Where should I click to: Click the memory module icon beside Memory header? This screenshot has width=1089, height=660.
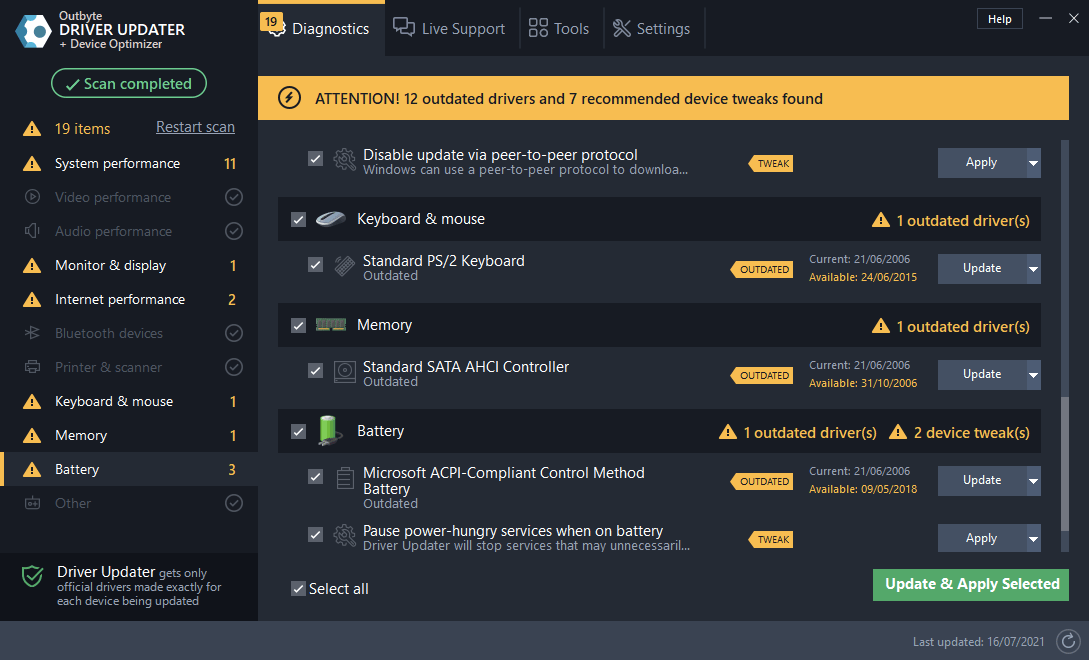coord(330,325)
